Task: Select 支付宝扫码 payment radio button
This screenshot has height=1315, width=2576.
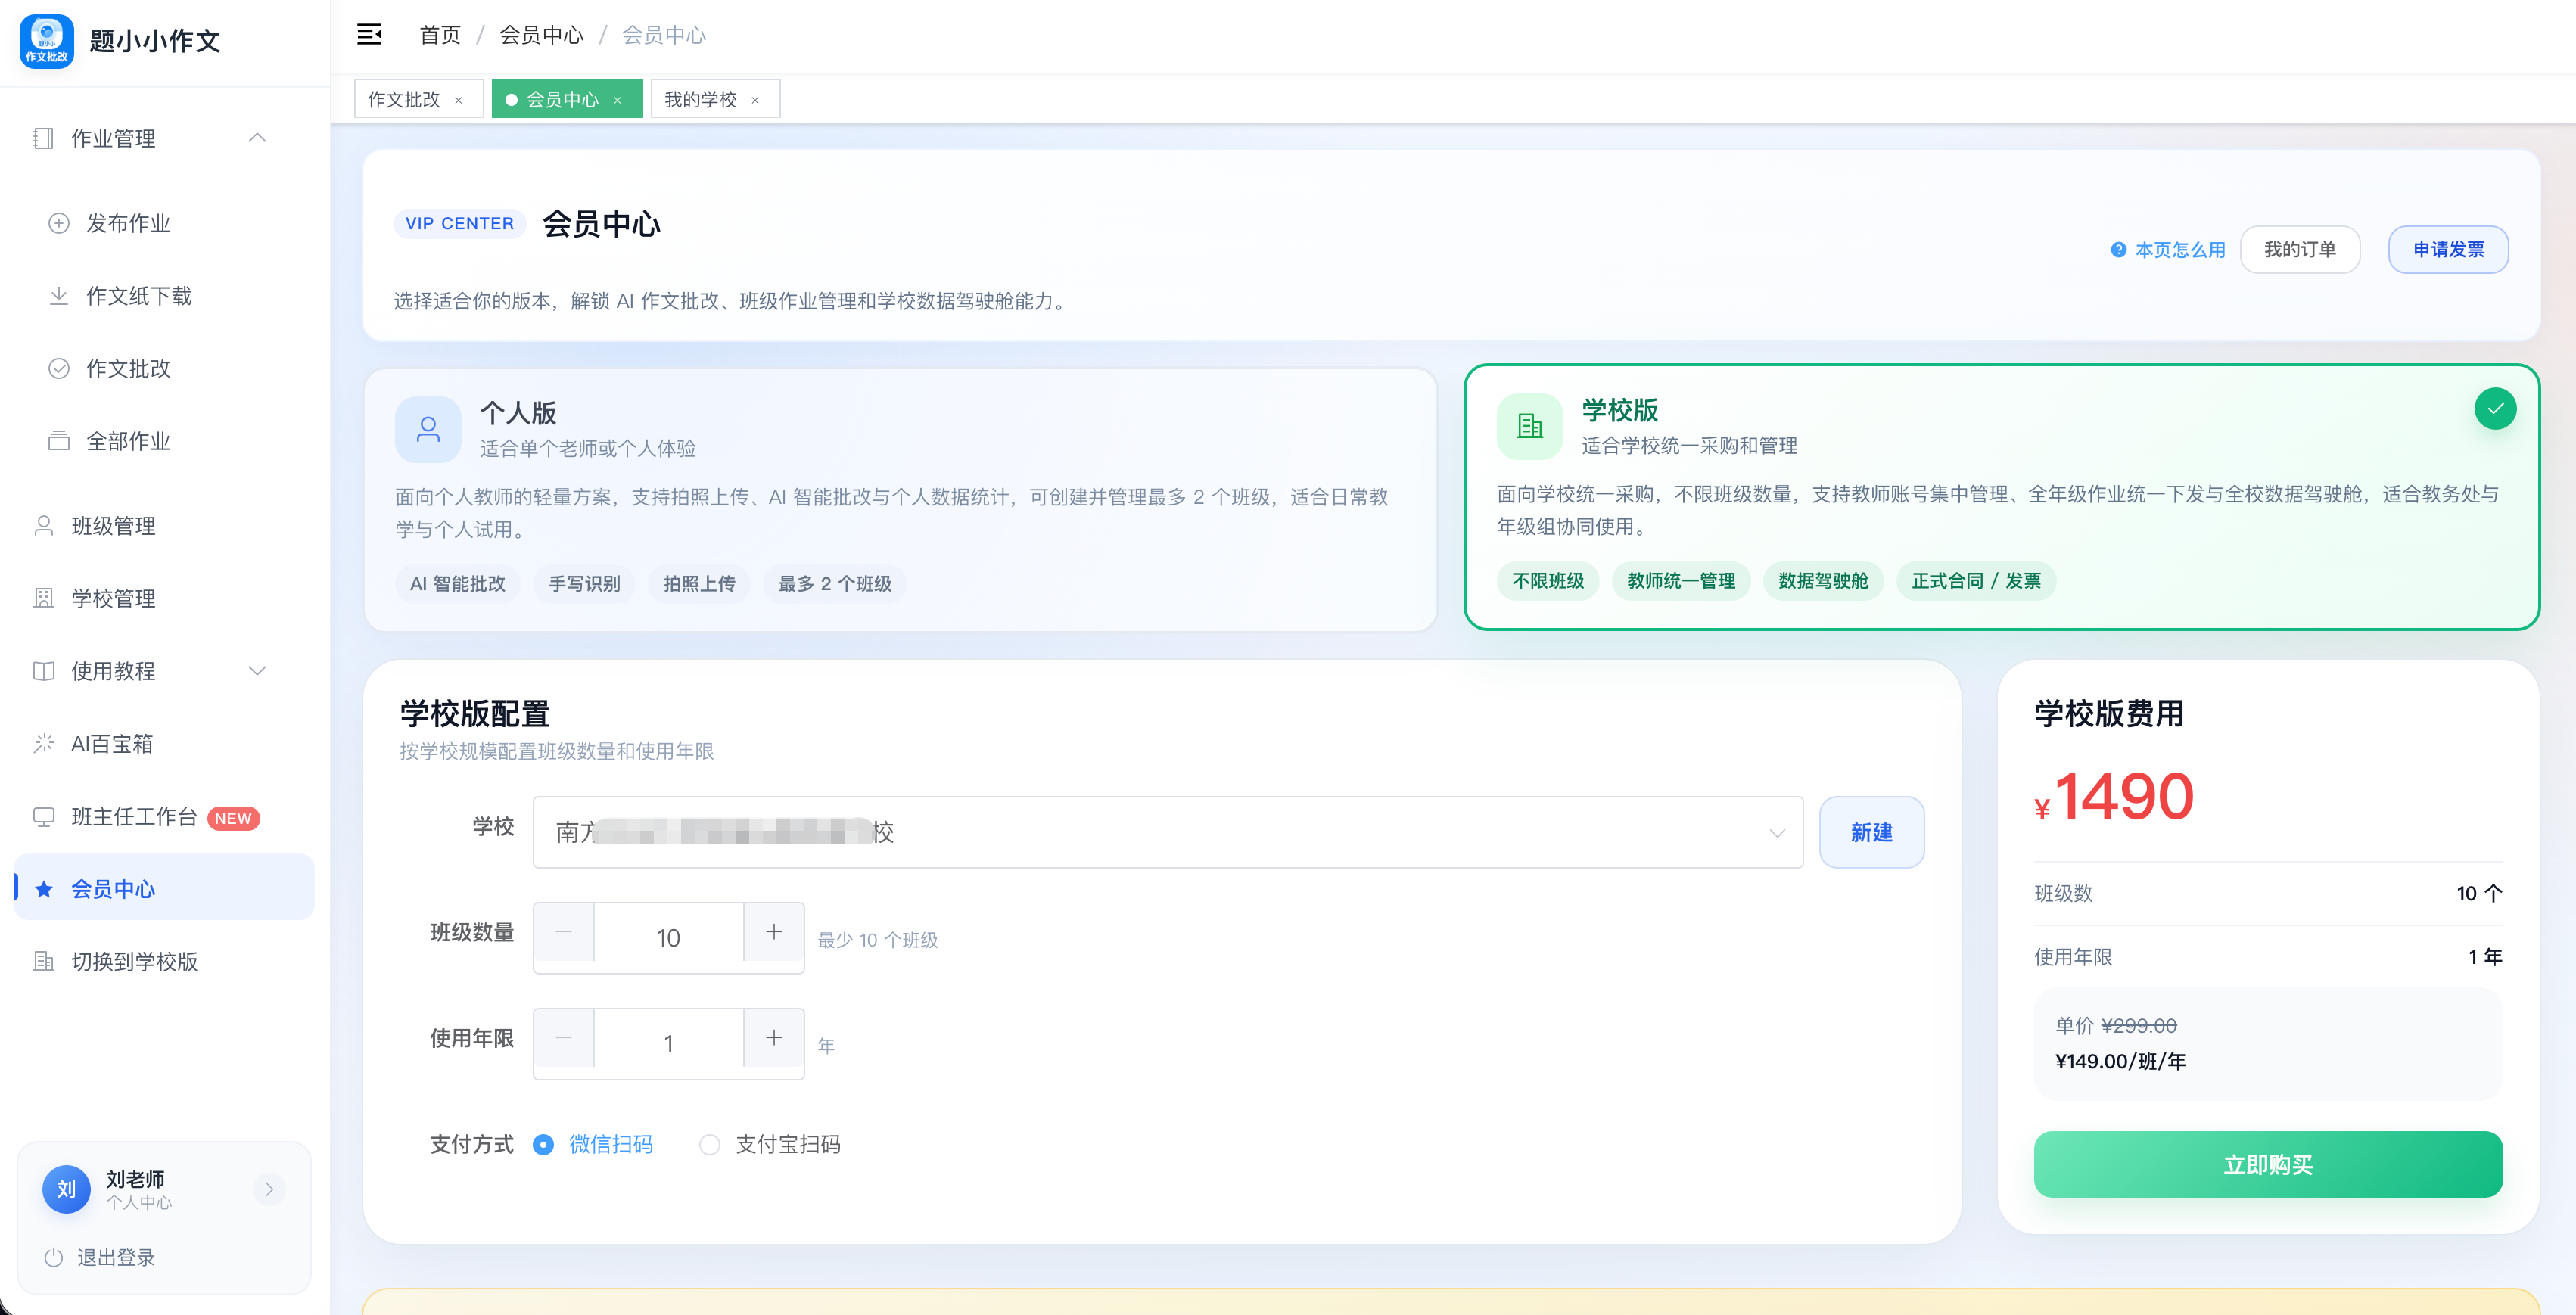Action: coord(709,1144)
